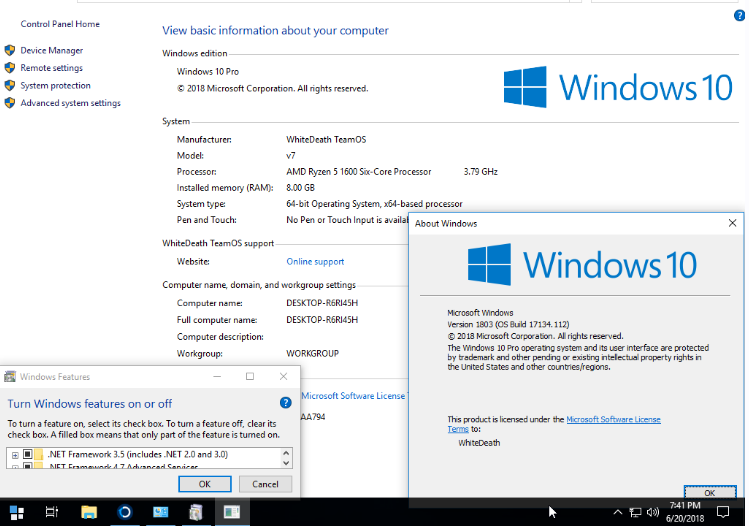Select the active Windows Features taskbar icon
749x526 pixels.
[232, 512]
